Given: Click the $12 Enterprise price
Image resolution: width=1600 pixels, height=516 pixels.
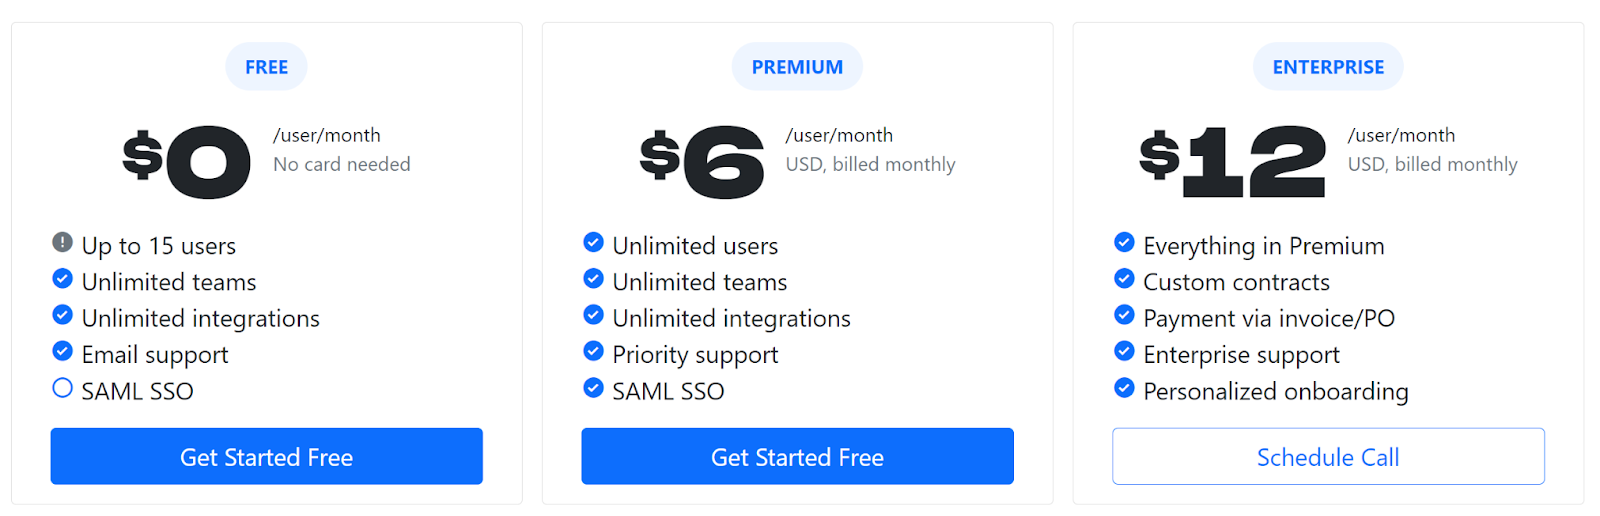Looking at the screenshot, I should [1233, 161].
